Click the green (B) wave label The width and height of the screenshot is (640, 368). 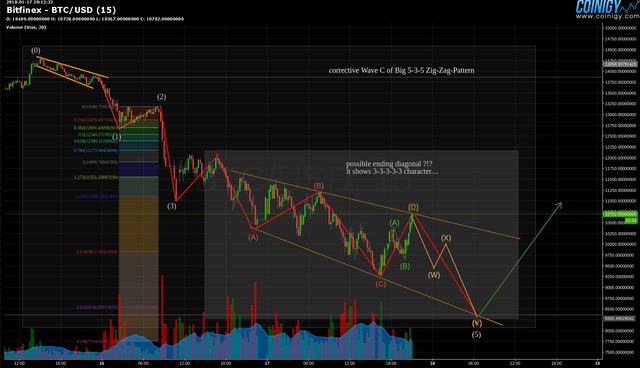point(405,266)
